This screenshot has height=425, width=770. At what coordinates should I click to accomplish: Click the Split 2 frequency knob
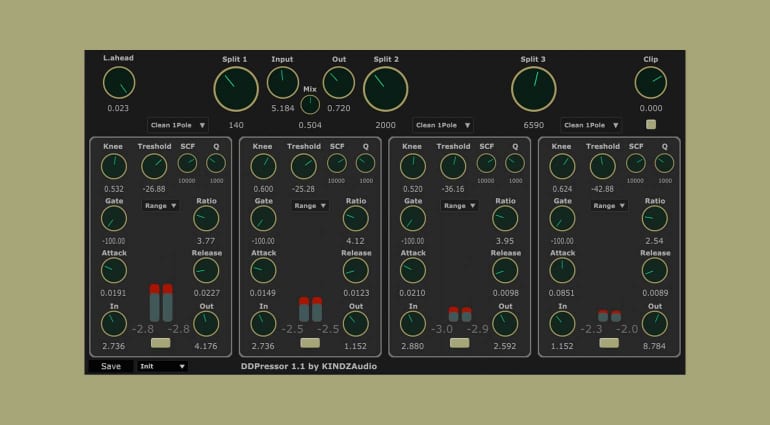coord(385,89)
